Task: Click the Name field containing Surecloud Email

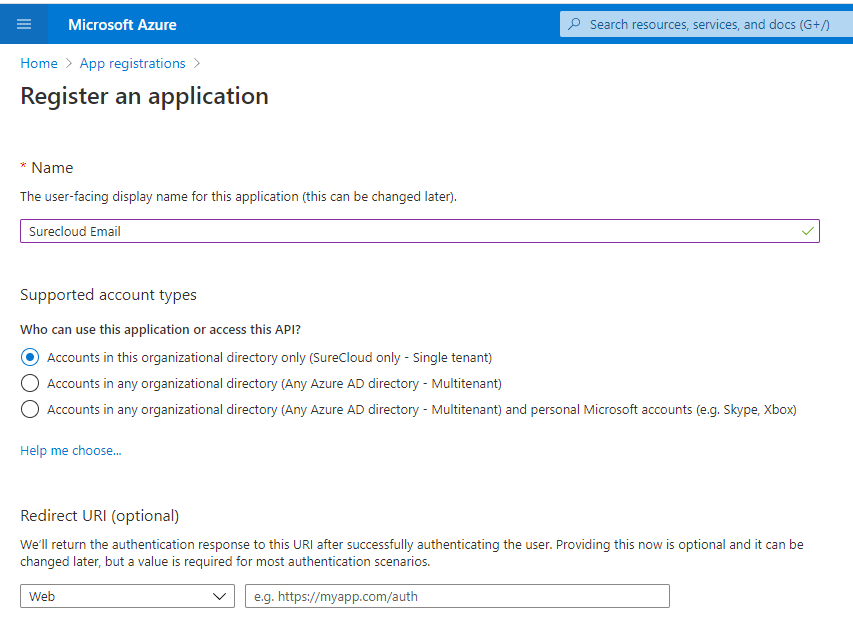Action: pos(419,231)
